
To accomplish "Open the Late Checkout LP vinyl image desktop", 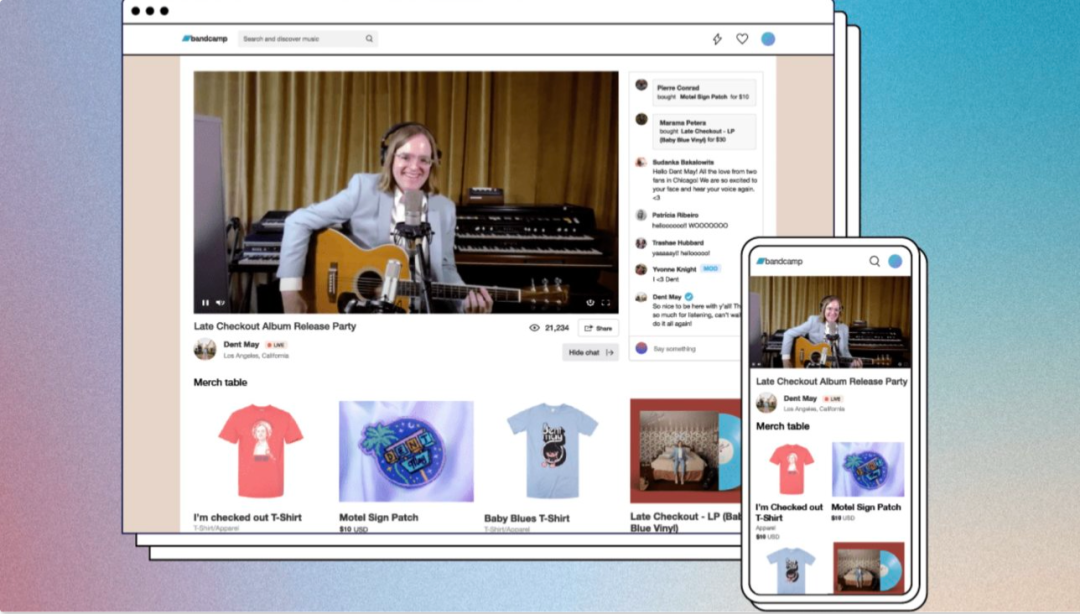I will click(685, 451).
